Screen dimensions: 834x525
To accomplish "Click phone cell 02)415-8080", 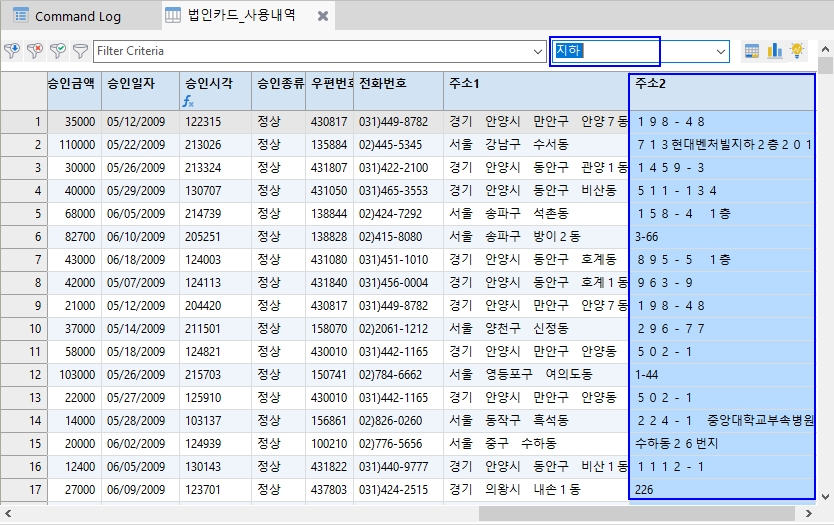I will point(398,237).
